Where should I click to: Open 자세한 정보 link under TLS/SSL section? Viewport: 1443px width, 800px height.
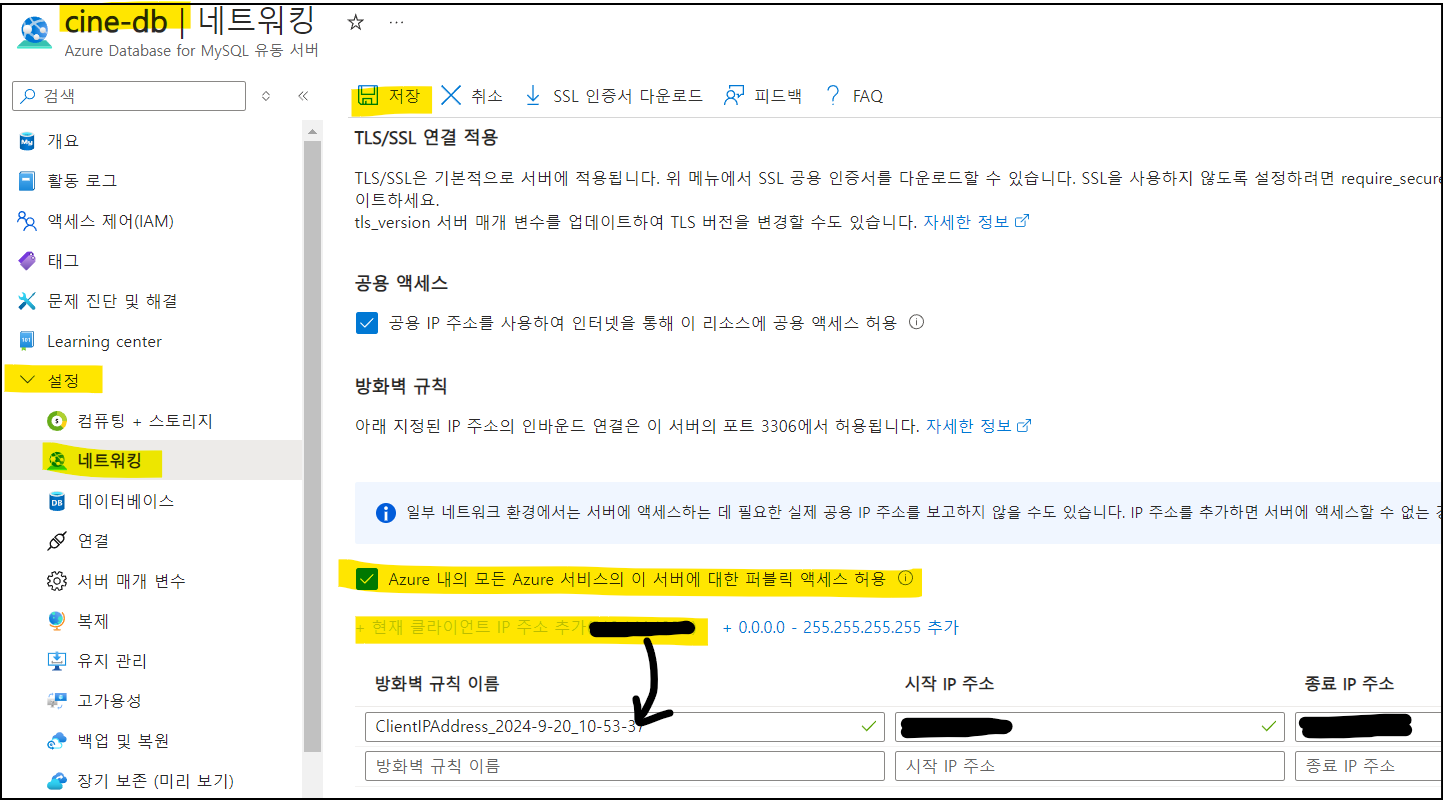point(976,222)
